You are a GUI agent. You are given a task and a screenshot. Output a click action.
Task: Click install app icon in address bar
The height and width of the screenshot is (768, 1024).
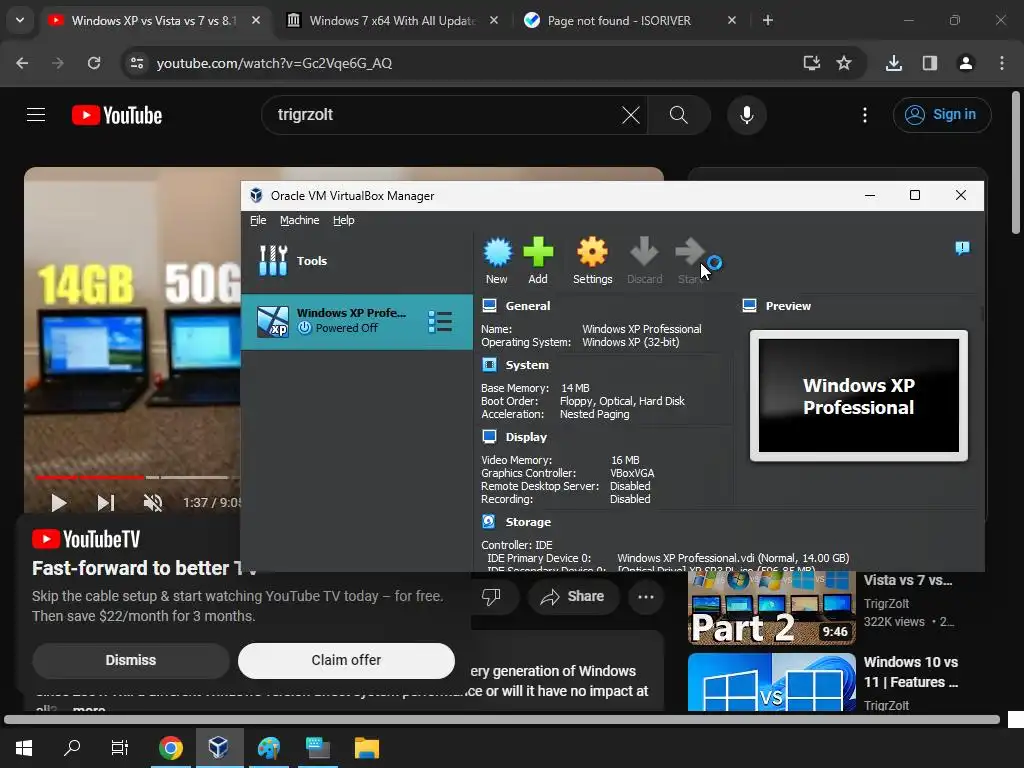[812, 63]
